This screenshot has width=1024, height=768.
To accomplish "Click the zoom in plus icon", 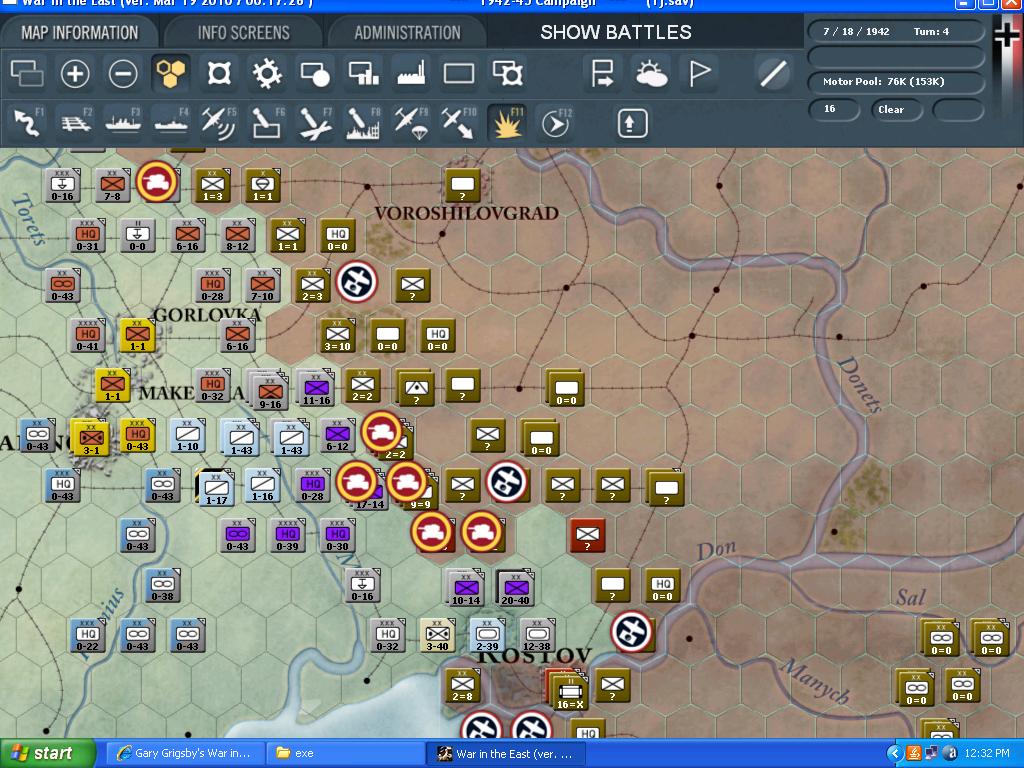I will point(74,73).
